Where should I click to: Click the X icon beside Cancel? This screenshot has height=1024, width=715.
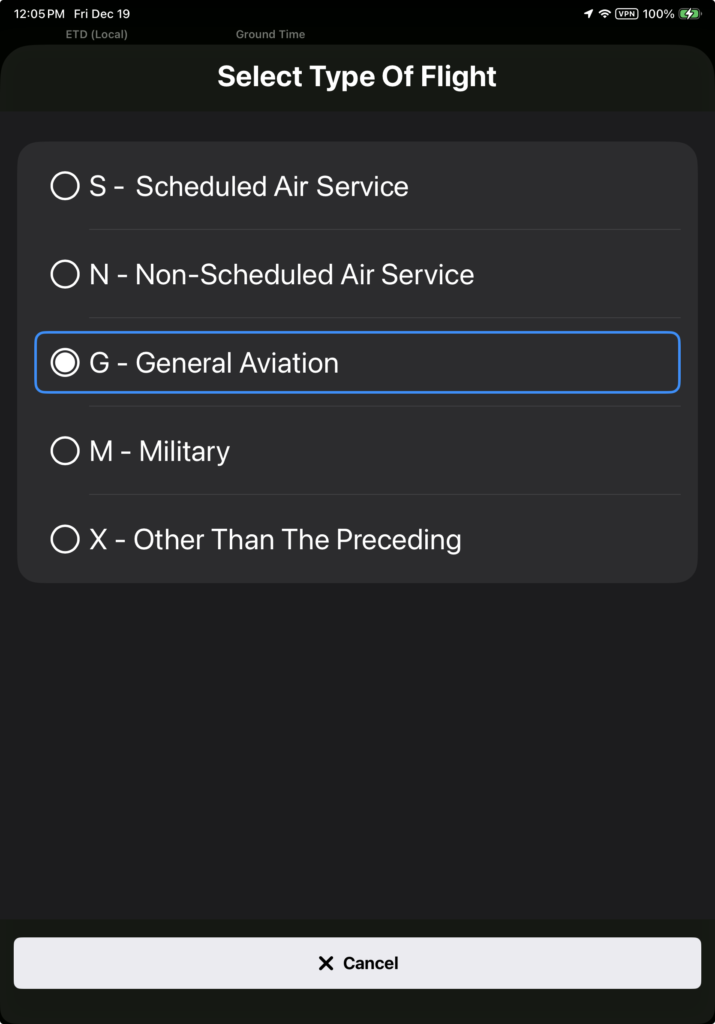(326, 963)
